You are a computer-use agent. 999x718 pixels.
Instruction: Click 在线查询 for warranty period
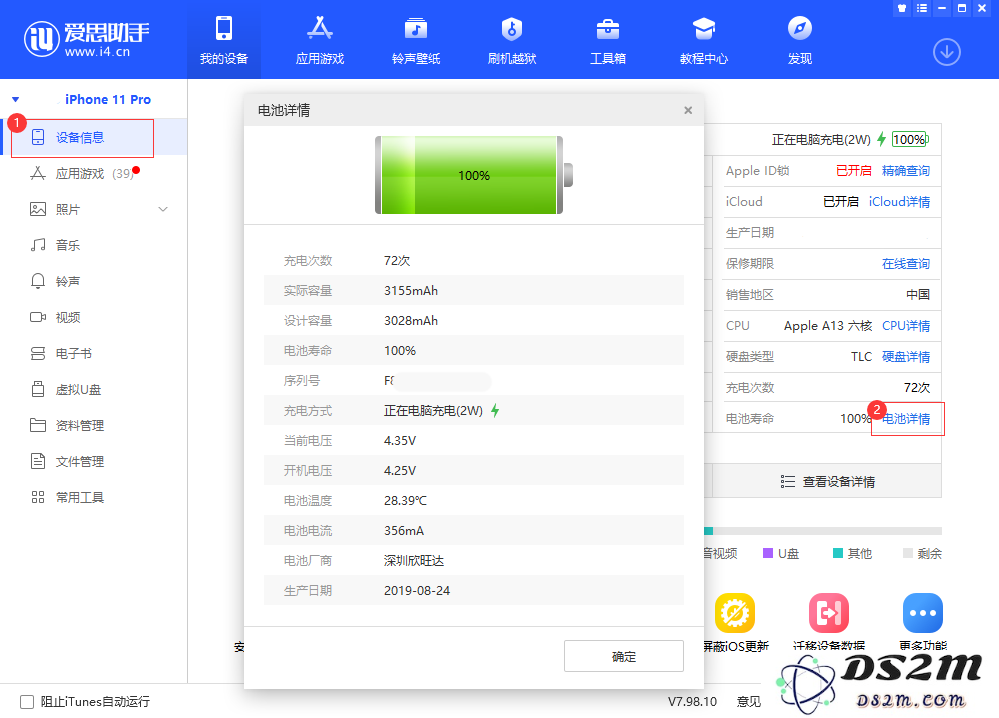tap(905, 264)
